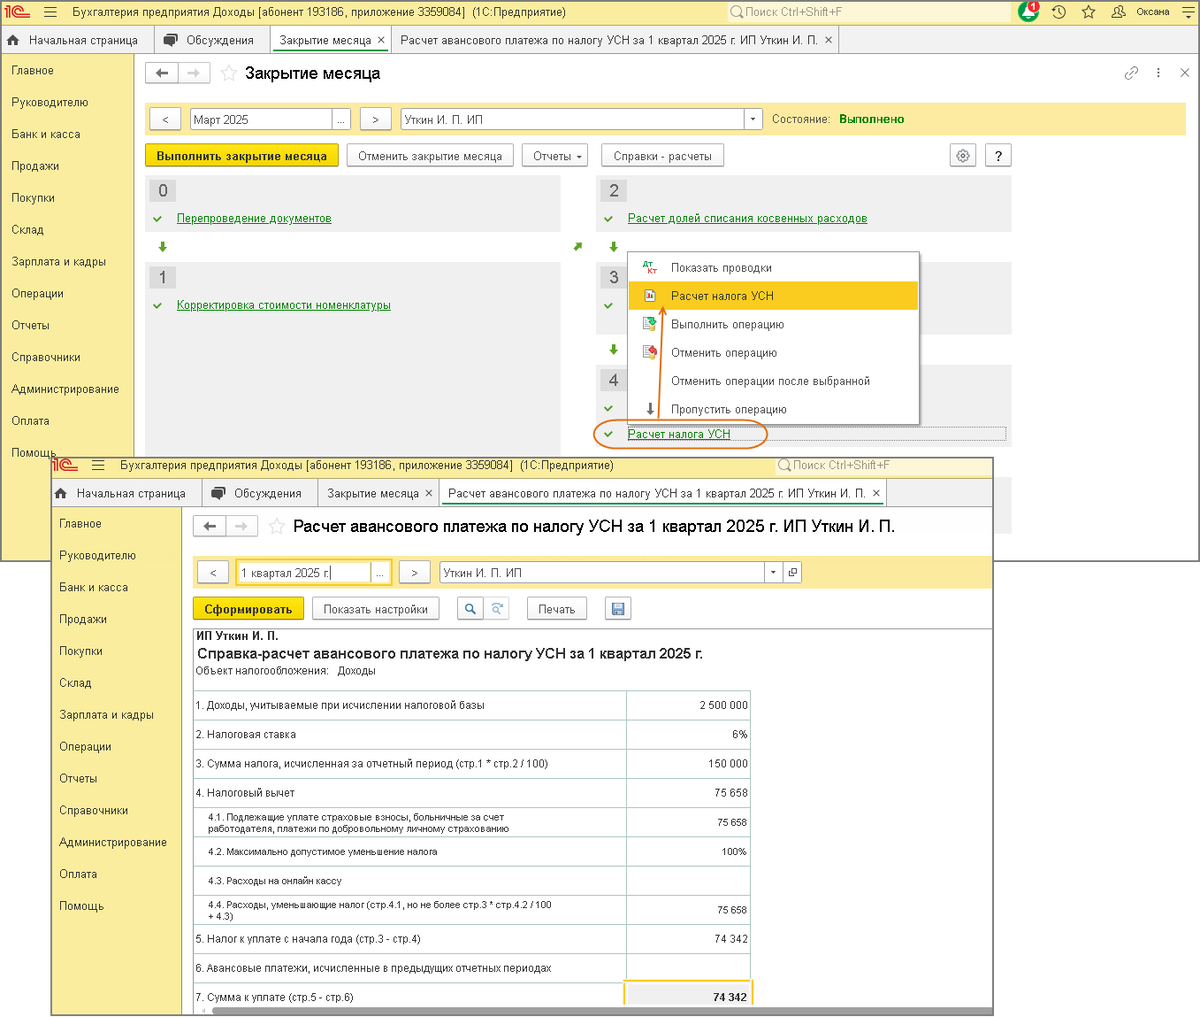Open Корректировка стоимости номенклатуры link

[x=284, y=305]
